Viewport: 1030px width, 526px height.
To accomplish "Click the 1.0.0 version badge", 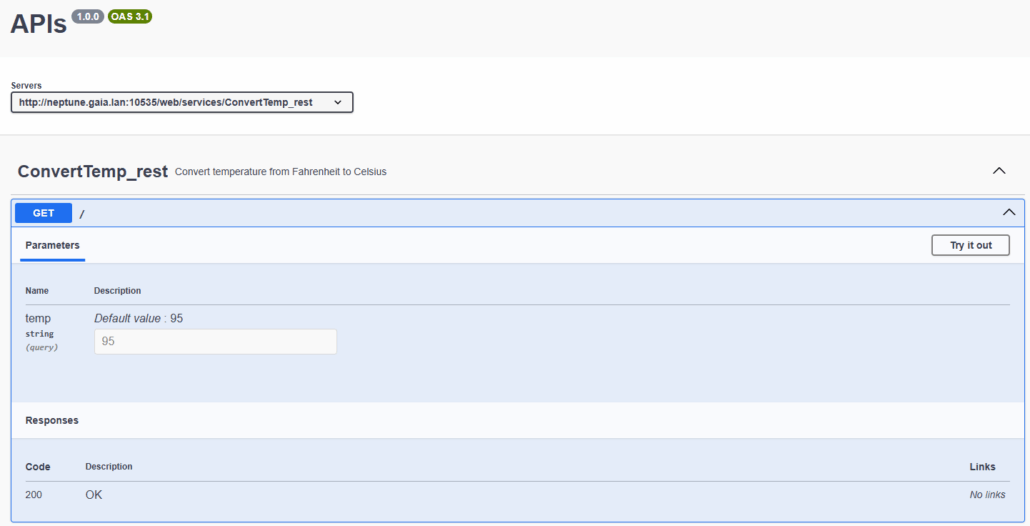I will pyautogui.click(x=87, y=17).
